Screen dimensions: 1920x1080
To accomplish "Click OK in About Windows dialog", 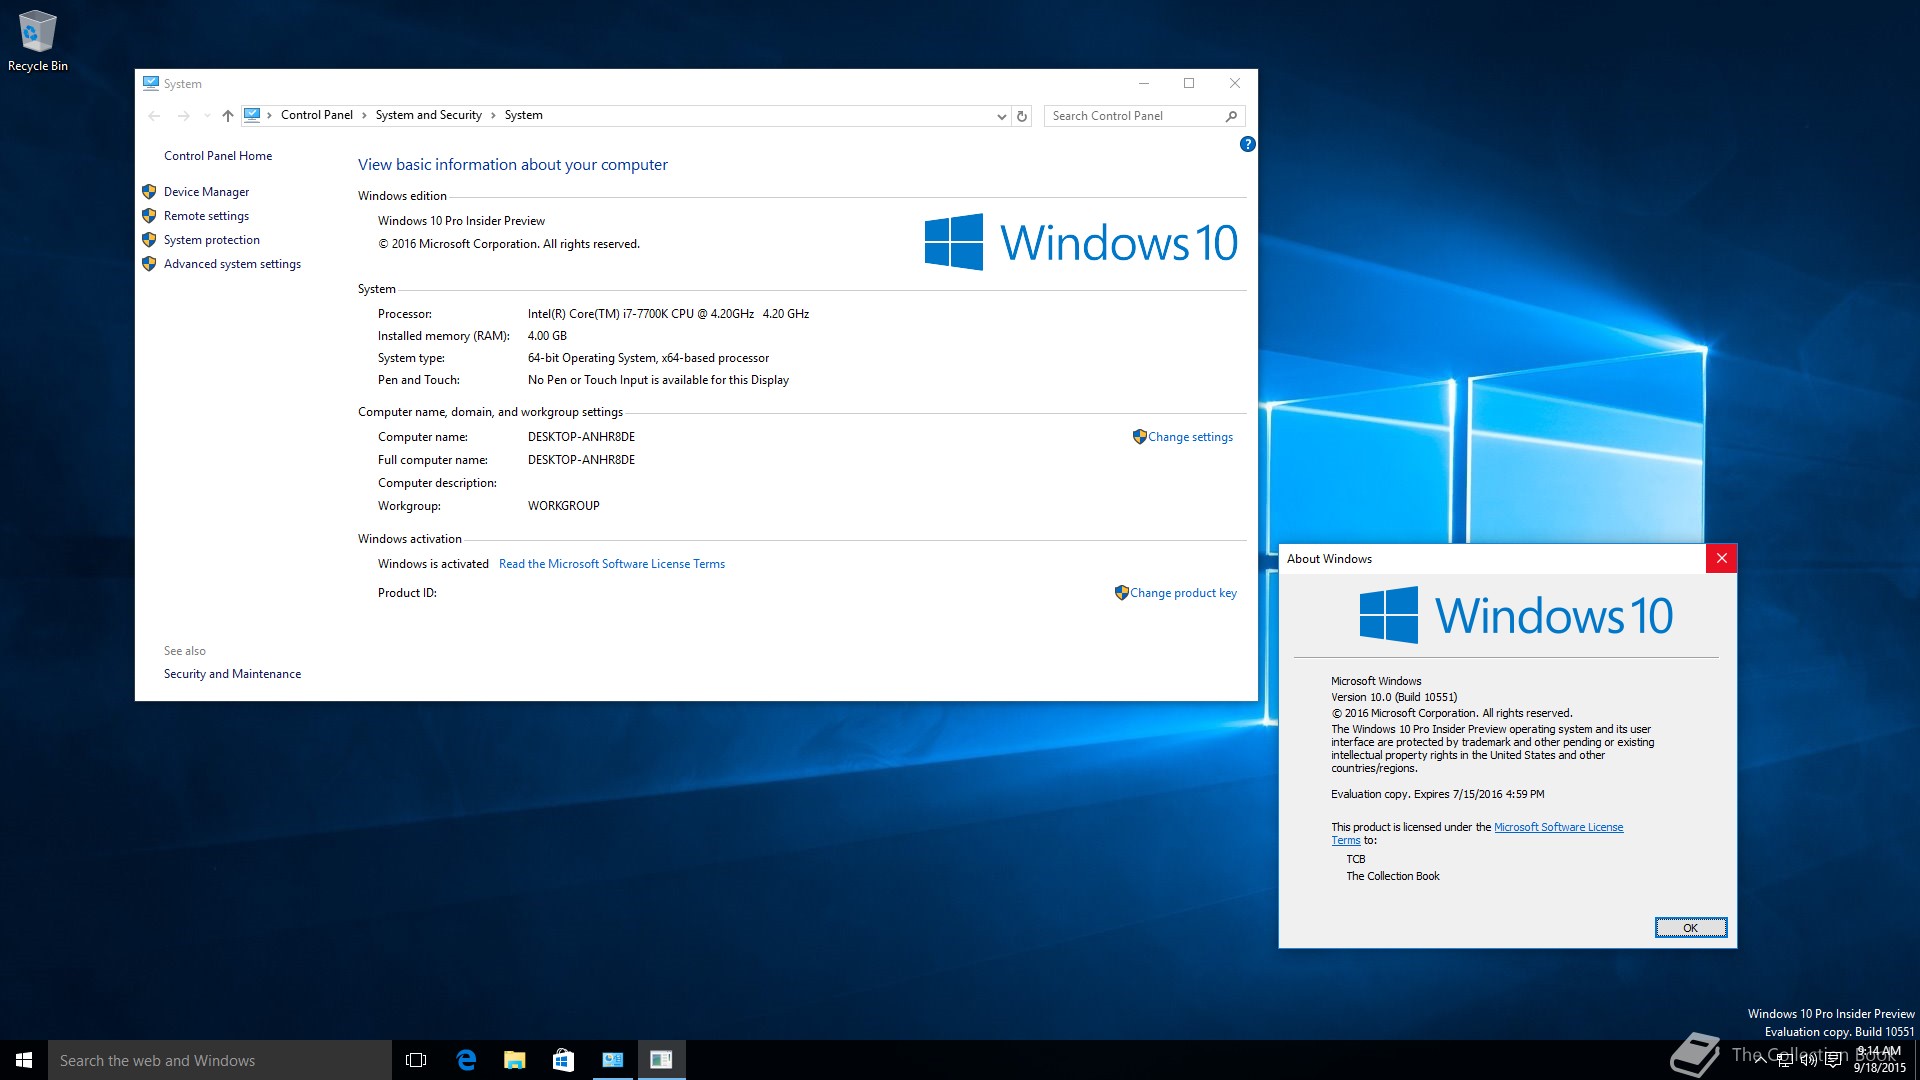I will (1690, 928).
